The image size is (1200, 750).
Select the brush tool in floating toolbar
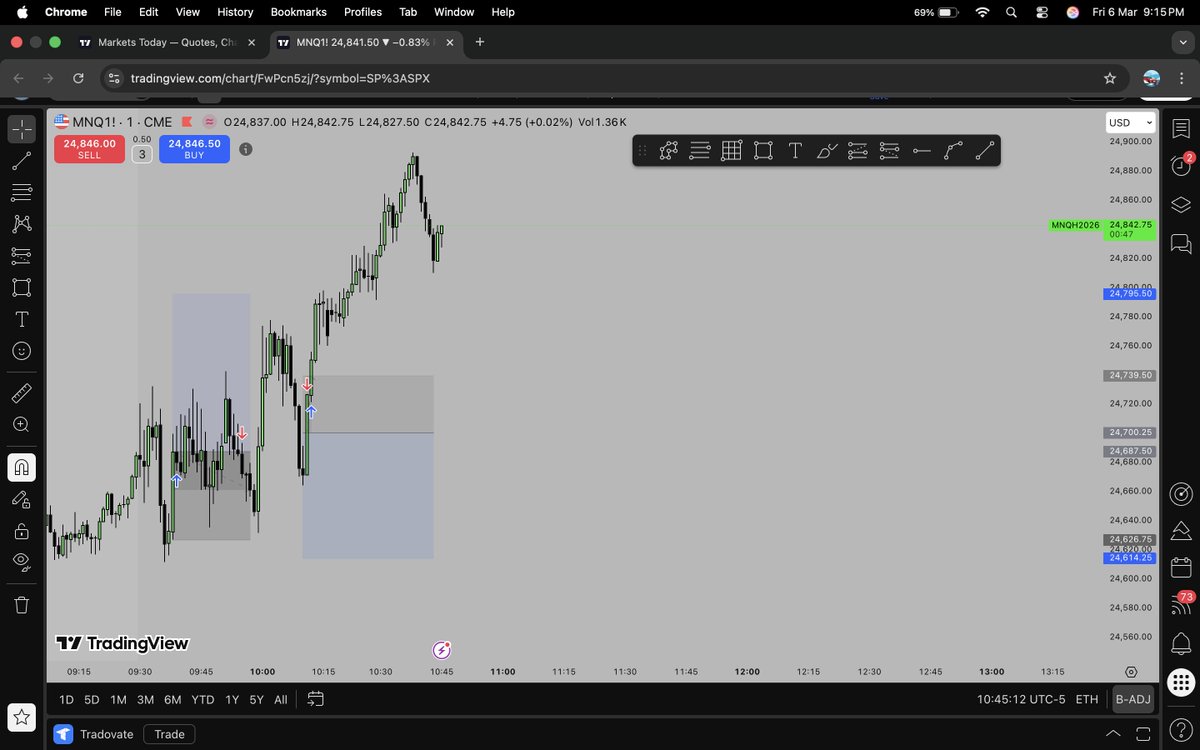coord(827,150)
